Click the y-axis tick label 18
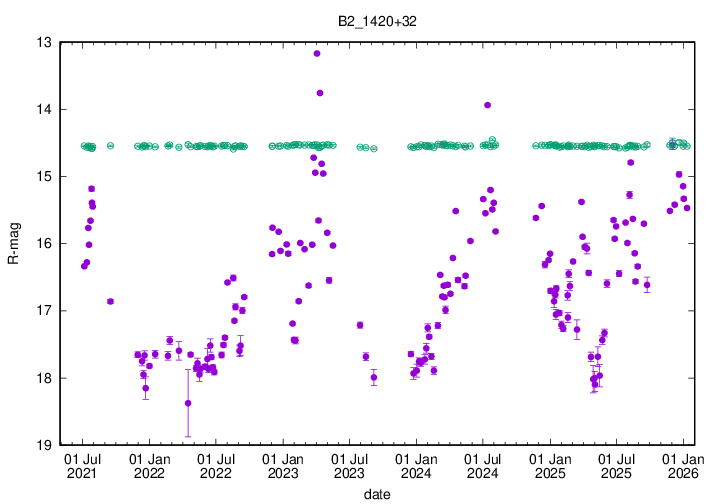The width and height of the screenshot is (720, 504). pyautogui.click(x=45, y=378)
